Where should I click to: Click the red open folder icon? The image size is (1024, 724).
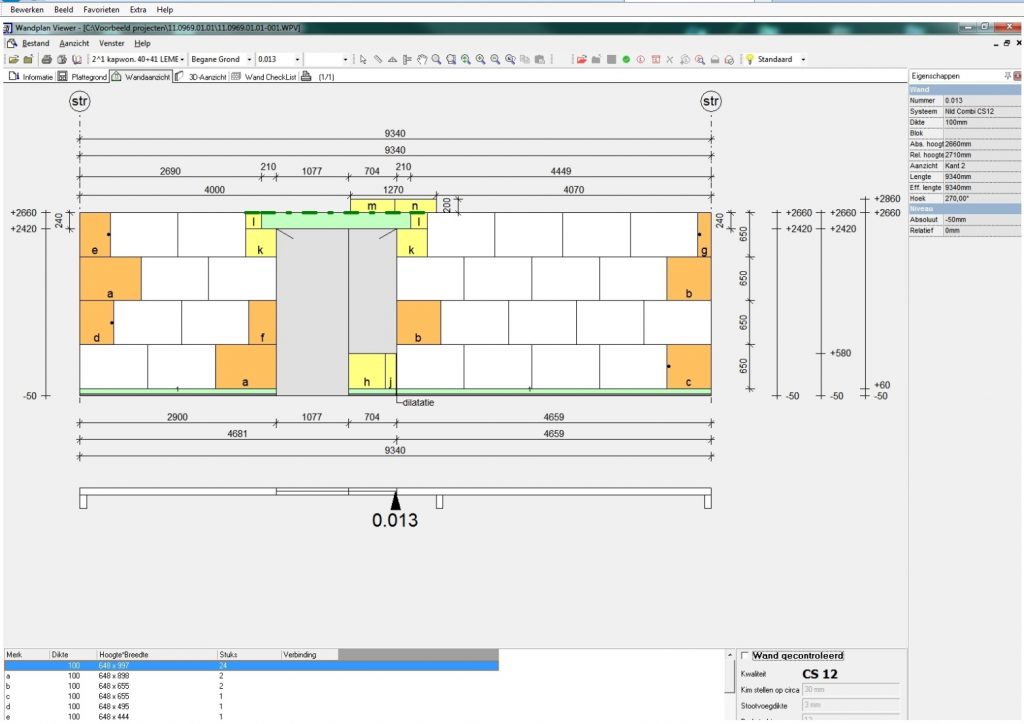click(x=581, y=59)
